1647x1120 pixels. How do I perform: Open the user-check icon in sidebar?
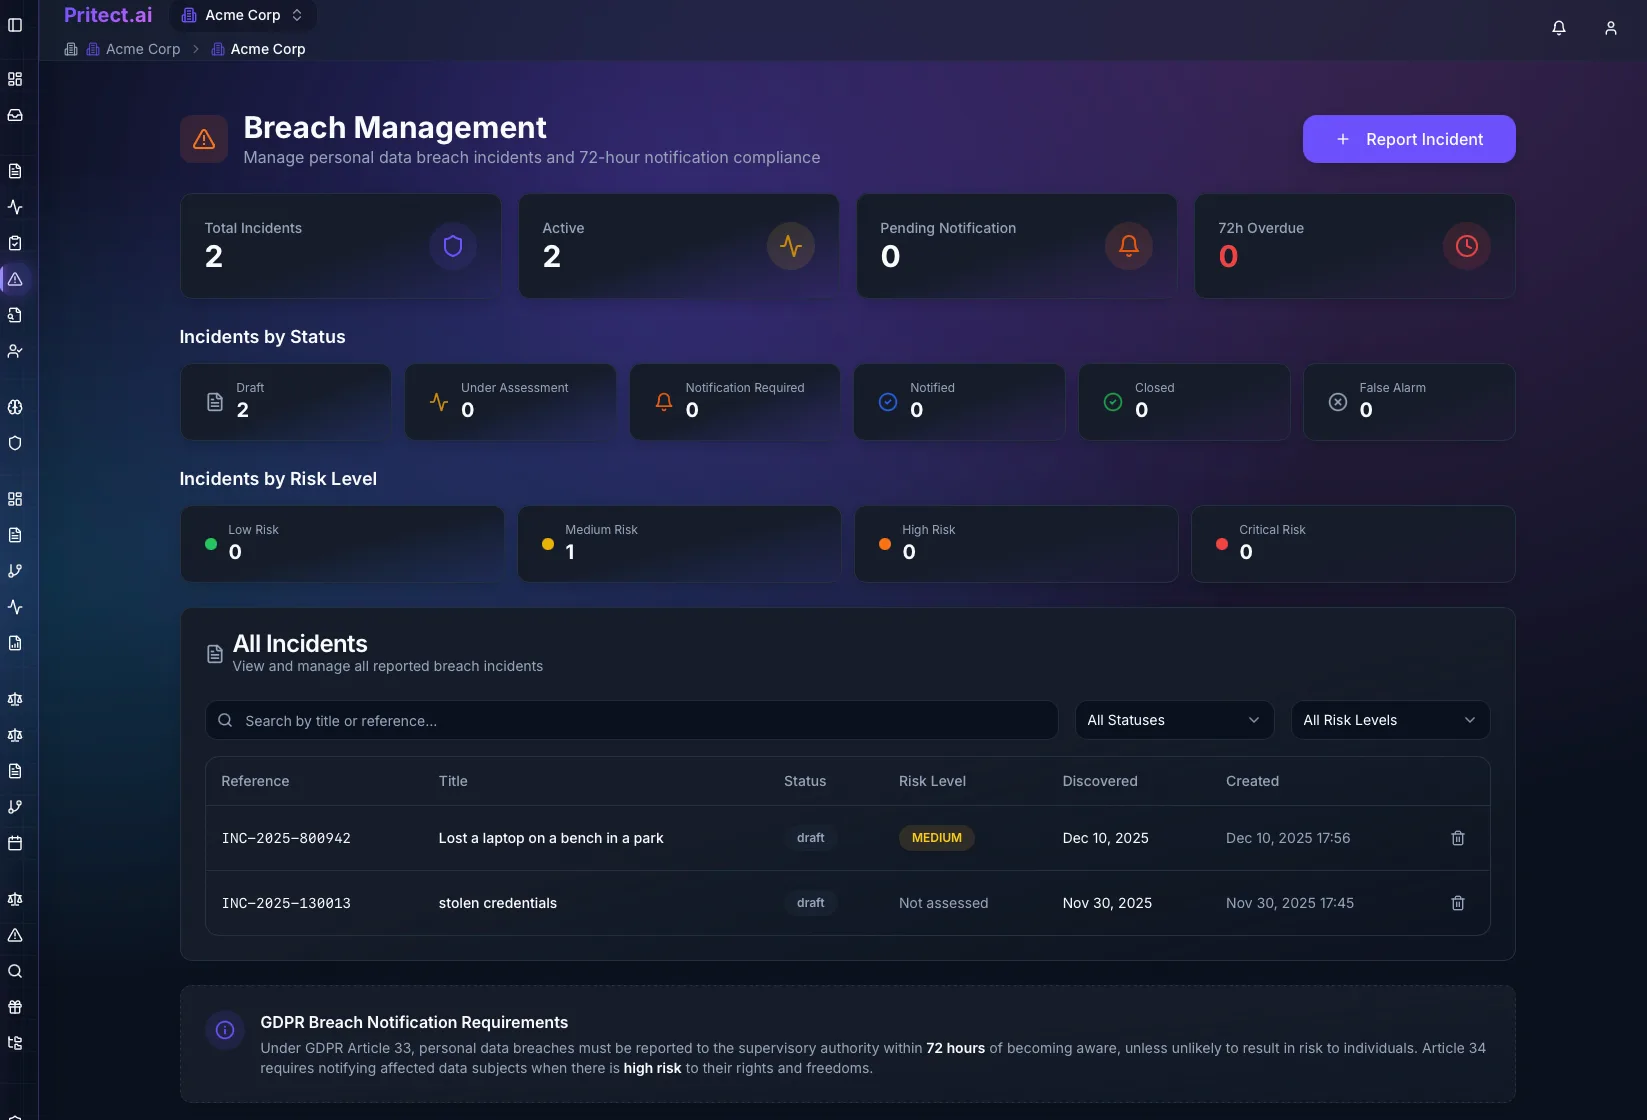(x=15, y=351)
